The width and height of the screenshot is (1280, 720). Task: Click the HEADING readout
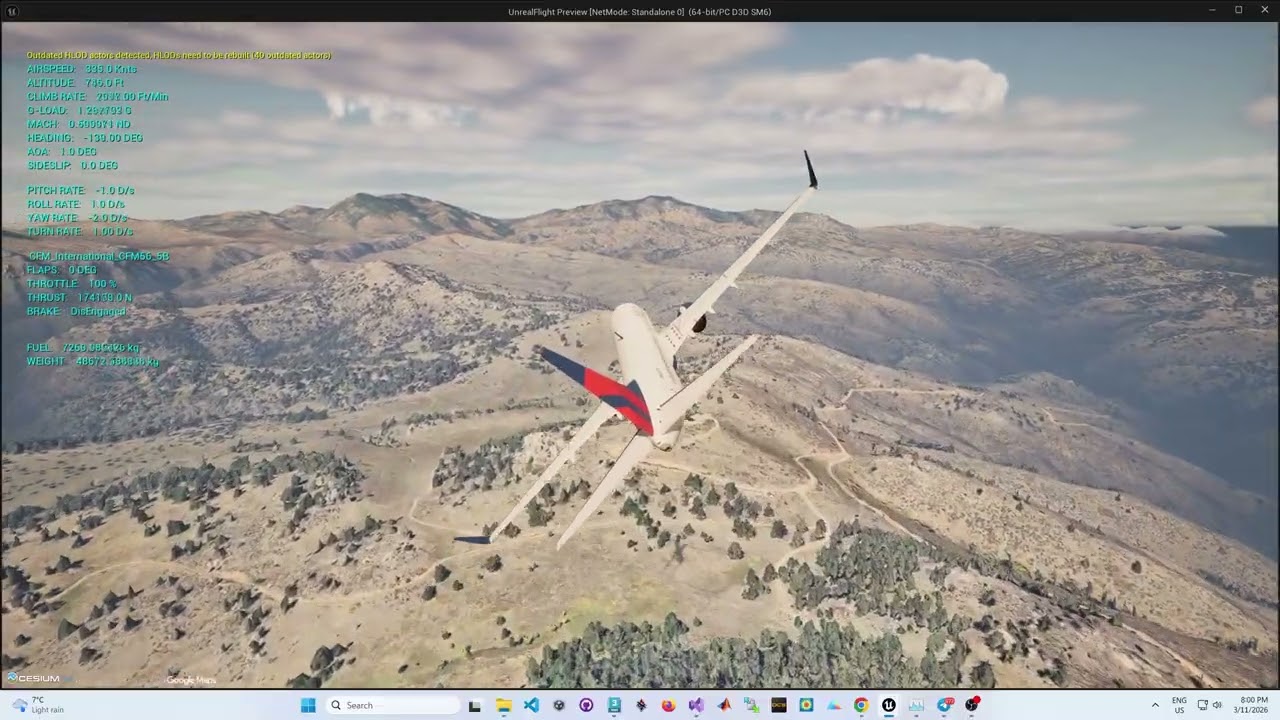click(85, 138)
